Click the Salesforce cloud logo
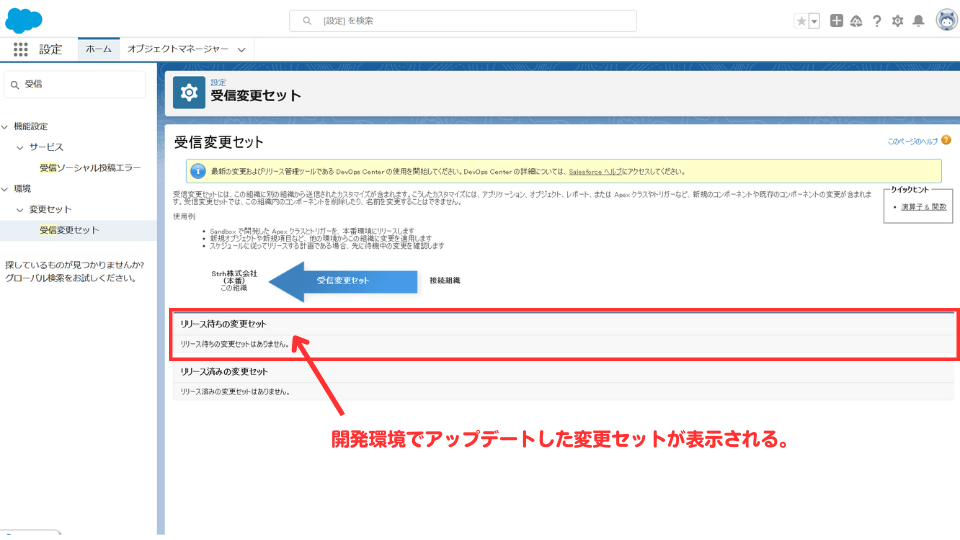 coord(24,20)
